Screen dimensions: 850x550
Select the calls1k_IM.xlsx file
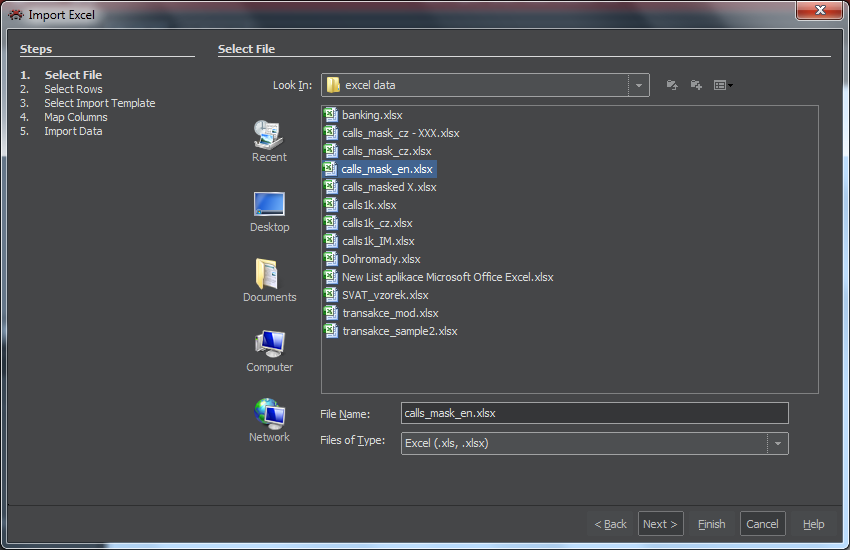pyautogui.click(x=378, y=241)
